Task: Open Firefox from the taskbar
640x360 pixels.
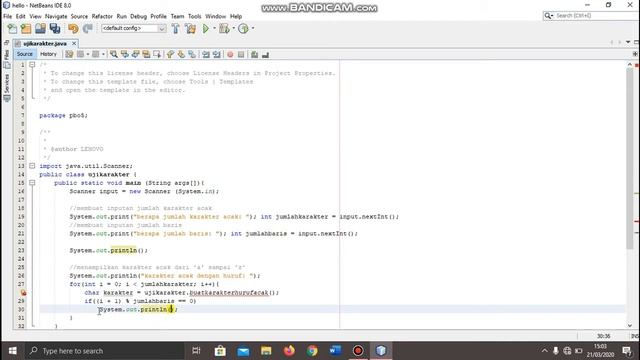Action: point(289,351)
